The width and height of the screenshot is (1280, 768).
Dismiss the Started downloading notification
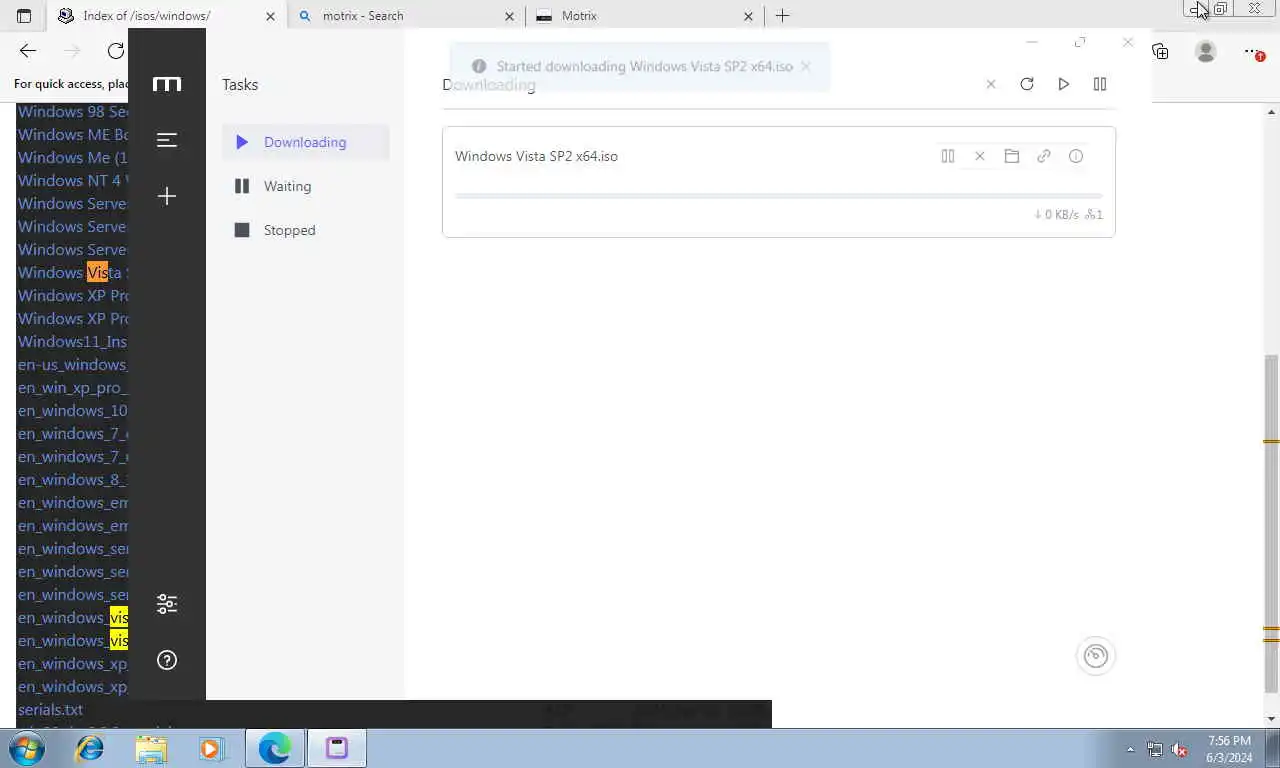805,66
